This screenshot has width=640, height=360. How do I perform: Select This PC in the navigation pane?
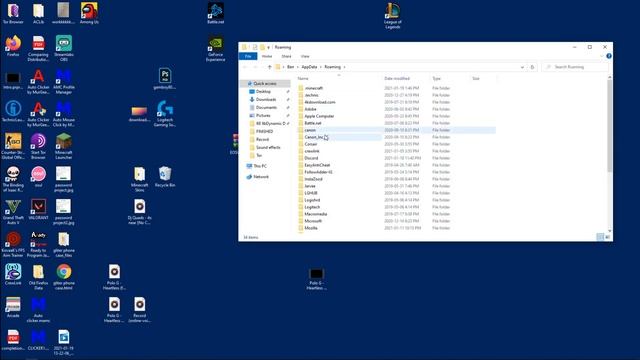point(260,166)
